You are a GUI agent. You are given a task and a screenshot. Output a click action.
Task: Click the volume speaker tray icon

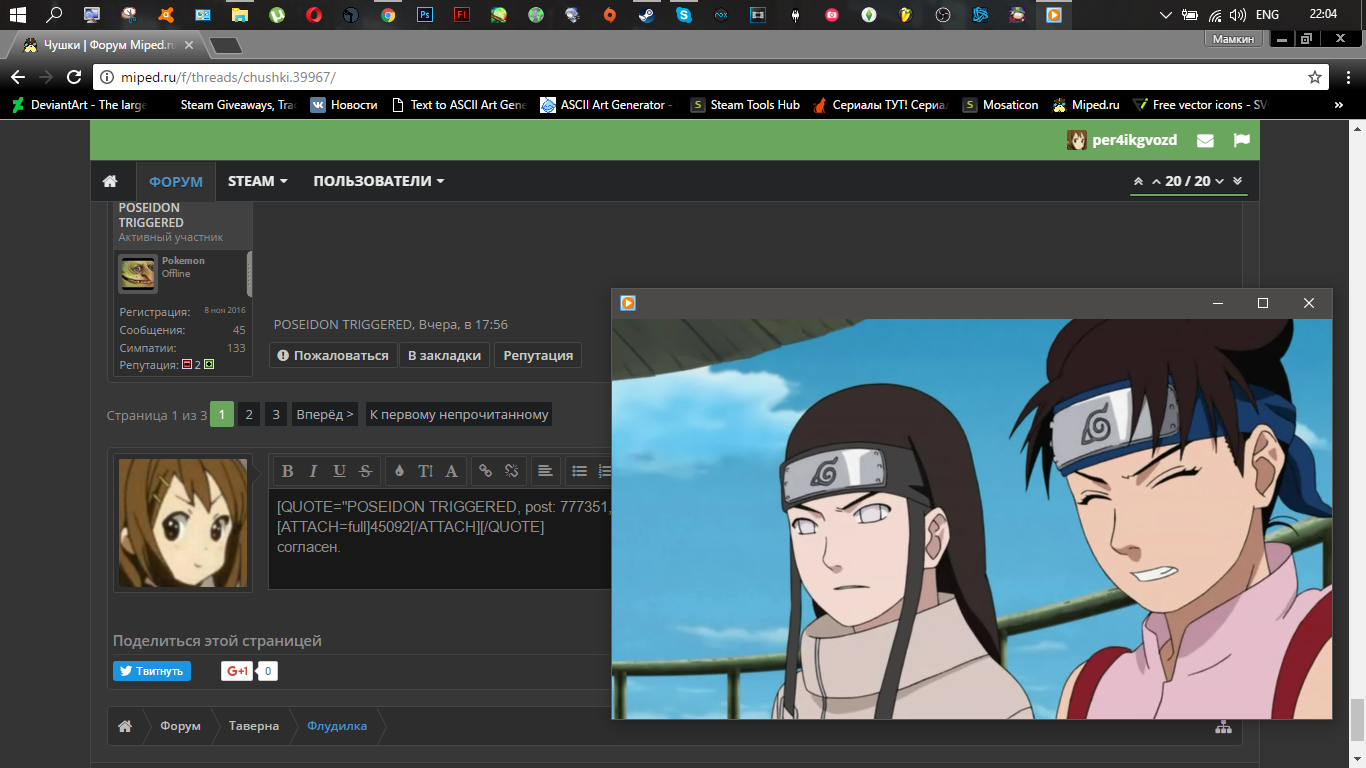point(1239,15)
